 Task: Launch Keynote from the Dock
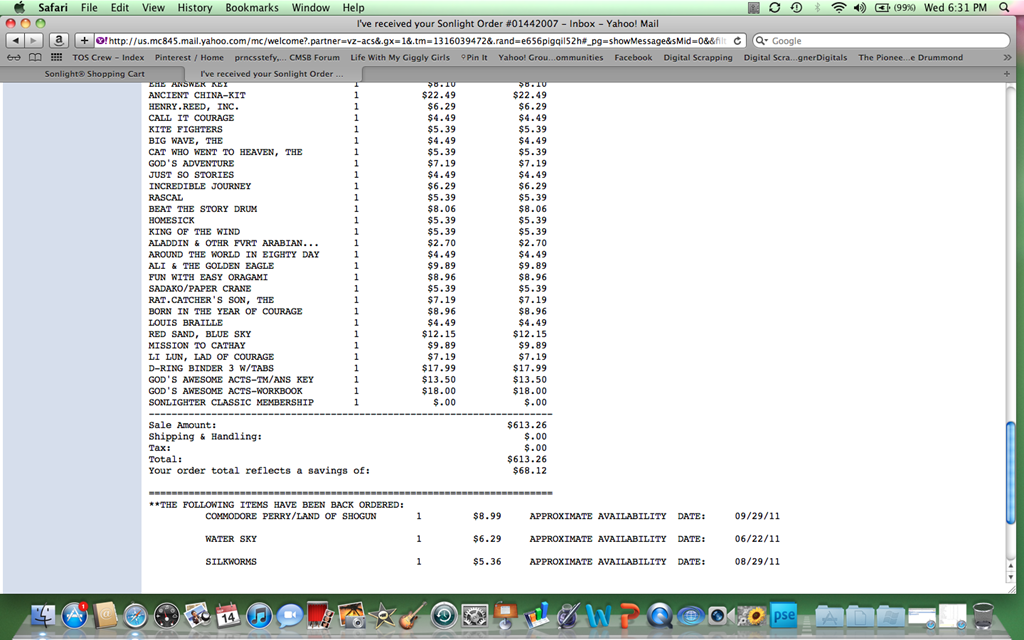click(505, 616)
